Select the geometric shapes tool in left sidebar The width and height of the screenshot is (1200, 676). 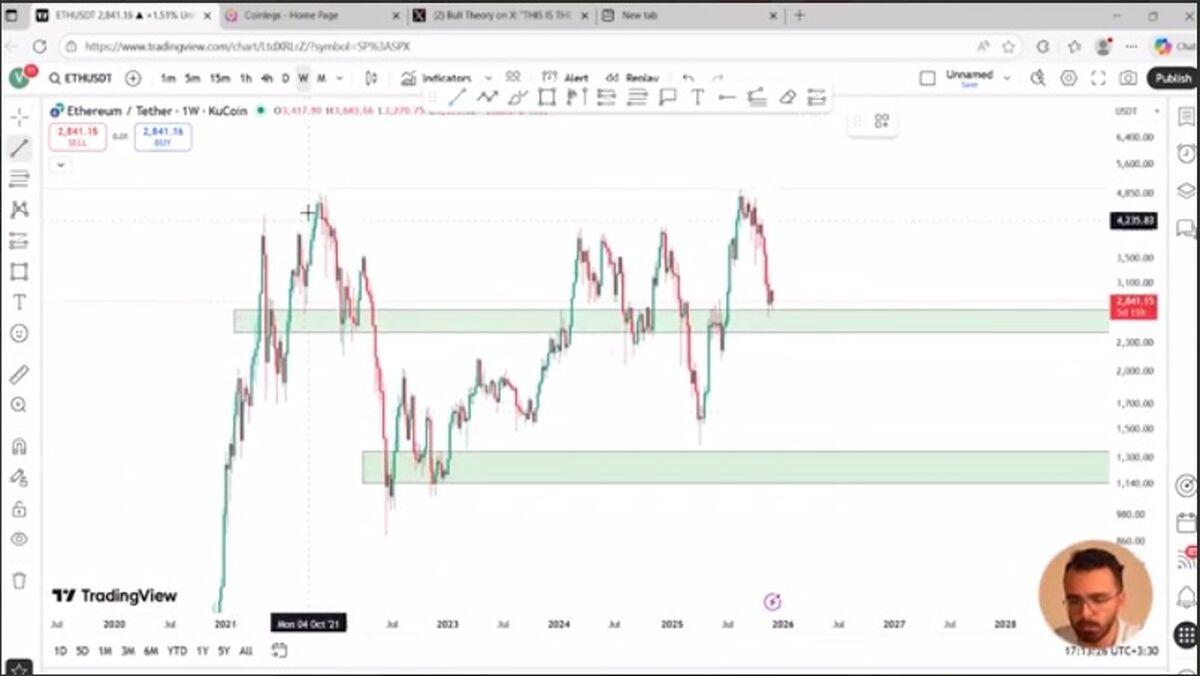(19, 272)
